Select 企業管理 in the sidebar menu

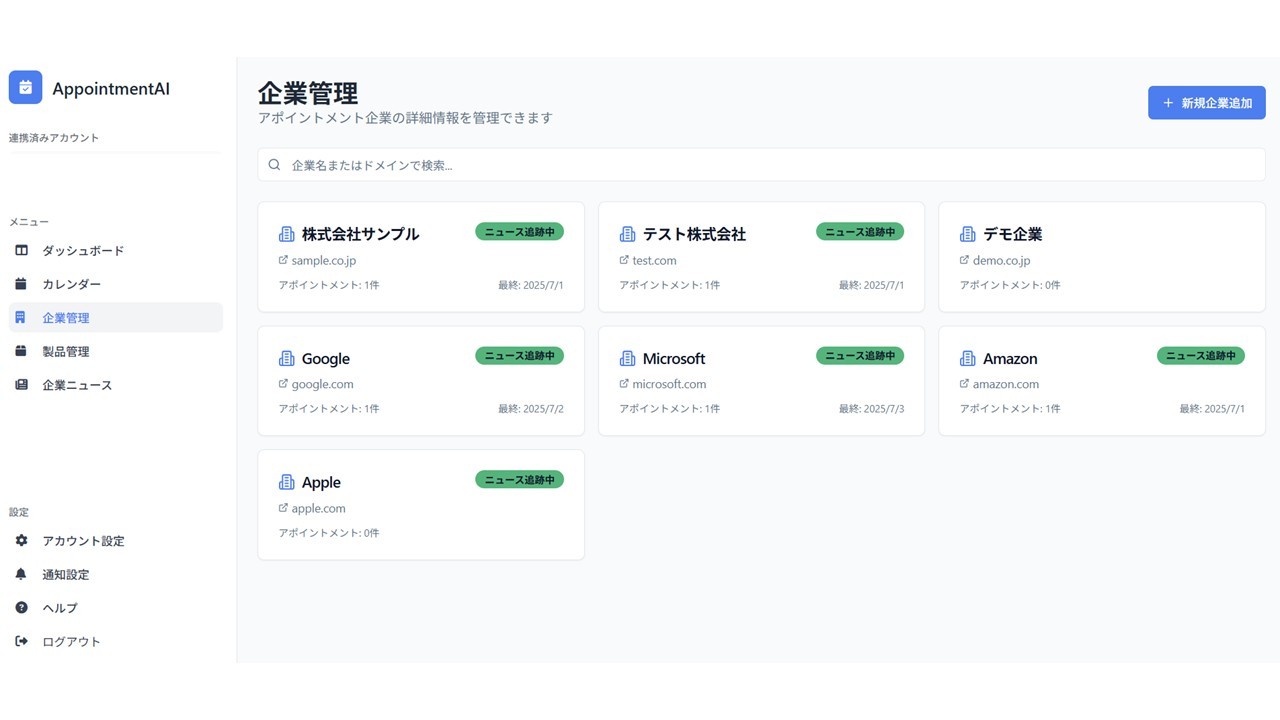(116, 318)
